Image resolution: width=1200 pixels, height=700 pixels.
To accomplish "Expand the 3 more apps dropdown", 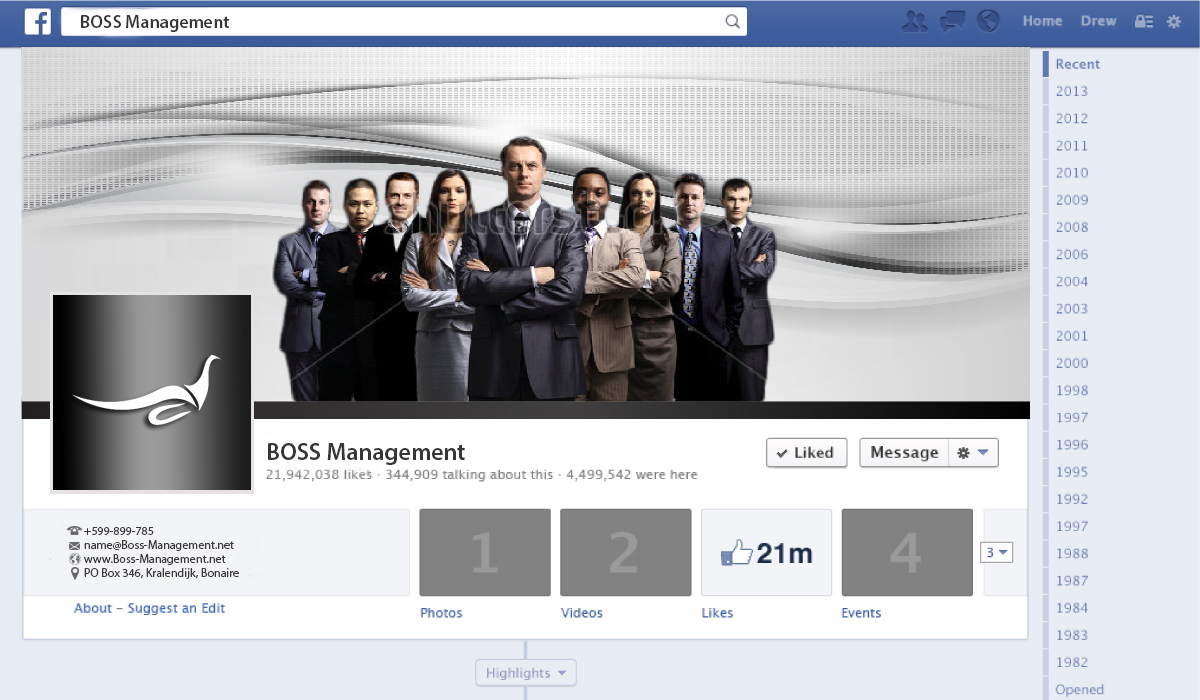I will [x=997, y=552].
